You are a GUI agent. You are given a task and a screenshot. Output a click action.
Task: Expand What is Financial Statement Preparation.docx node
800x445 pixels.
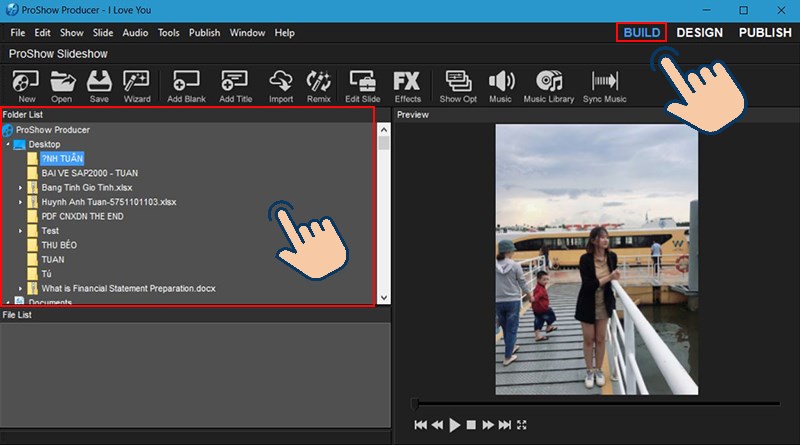20,288
